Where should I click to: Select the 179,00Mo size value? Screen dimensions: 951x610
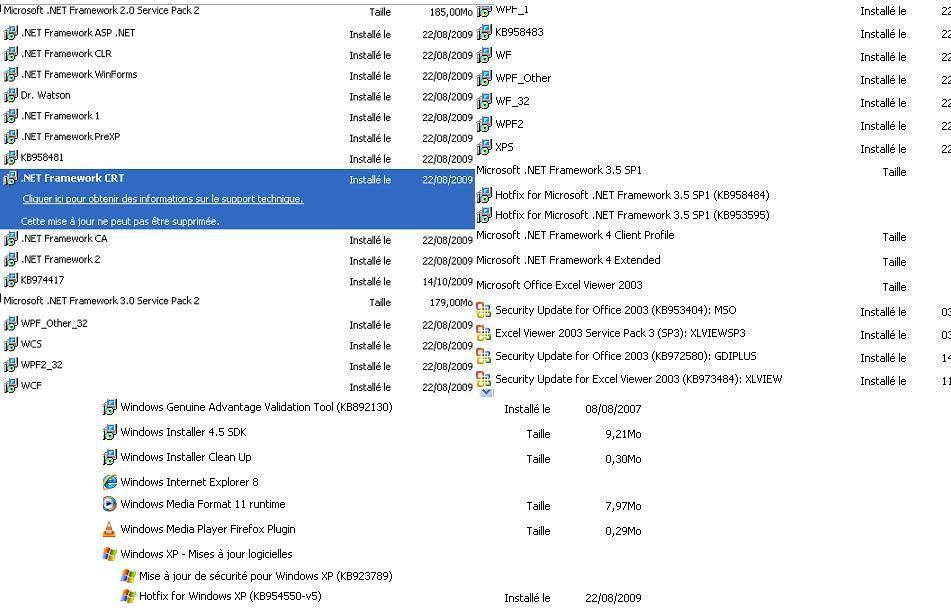point(451,303)
